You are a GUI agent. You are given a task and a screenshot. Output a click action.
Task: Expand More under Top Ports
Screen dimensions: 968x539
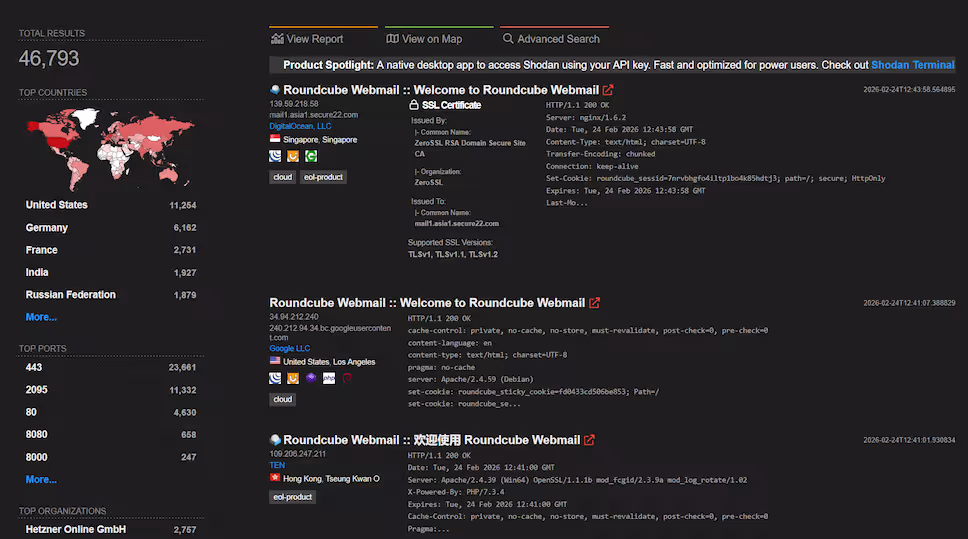[41, 479]
